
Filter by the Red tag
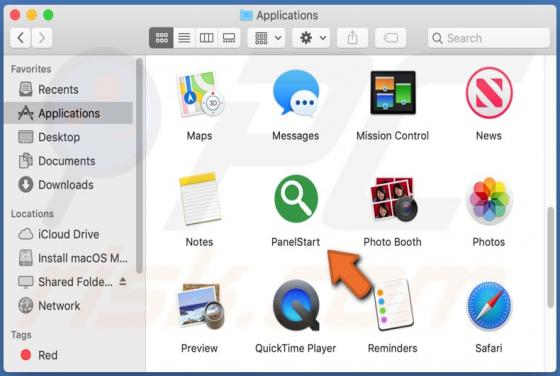pyautogui.click(x=69, y=355)
